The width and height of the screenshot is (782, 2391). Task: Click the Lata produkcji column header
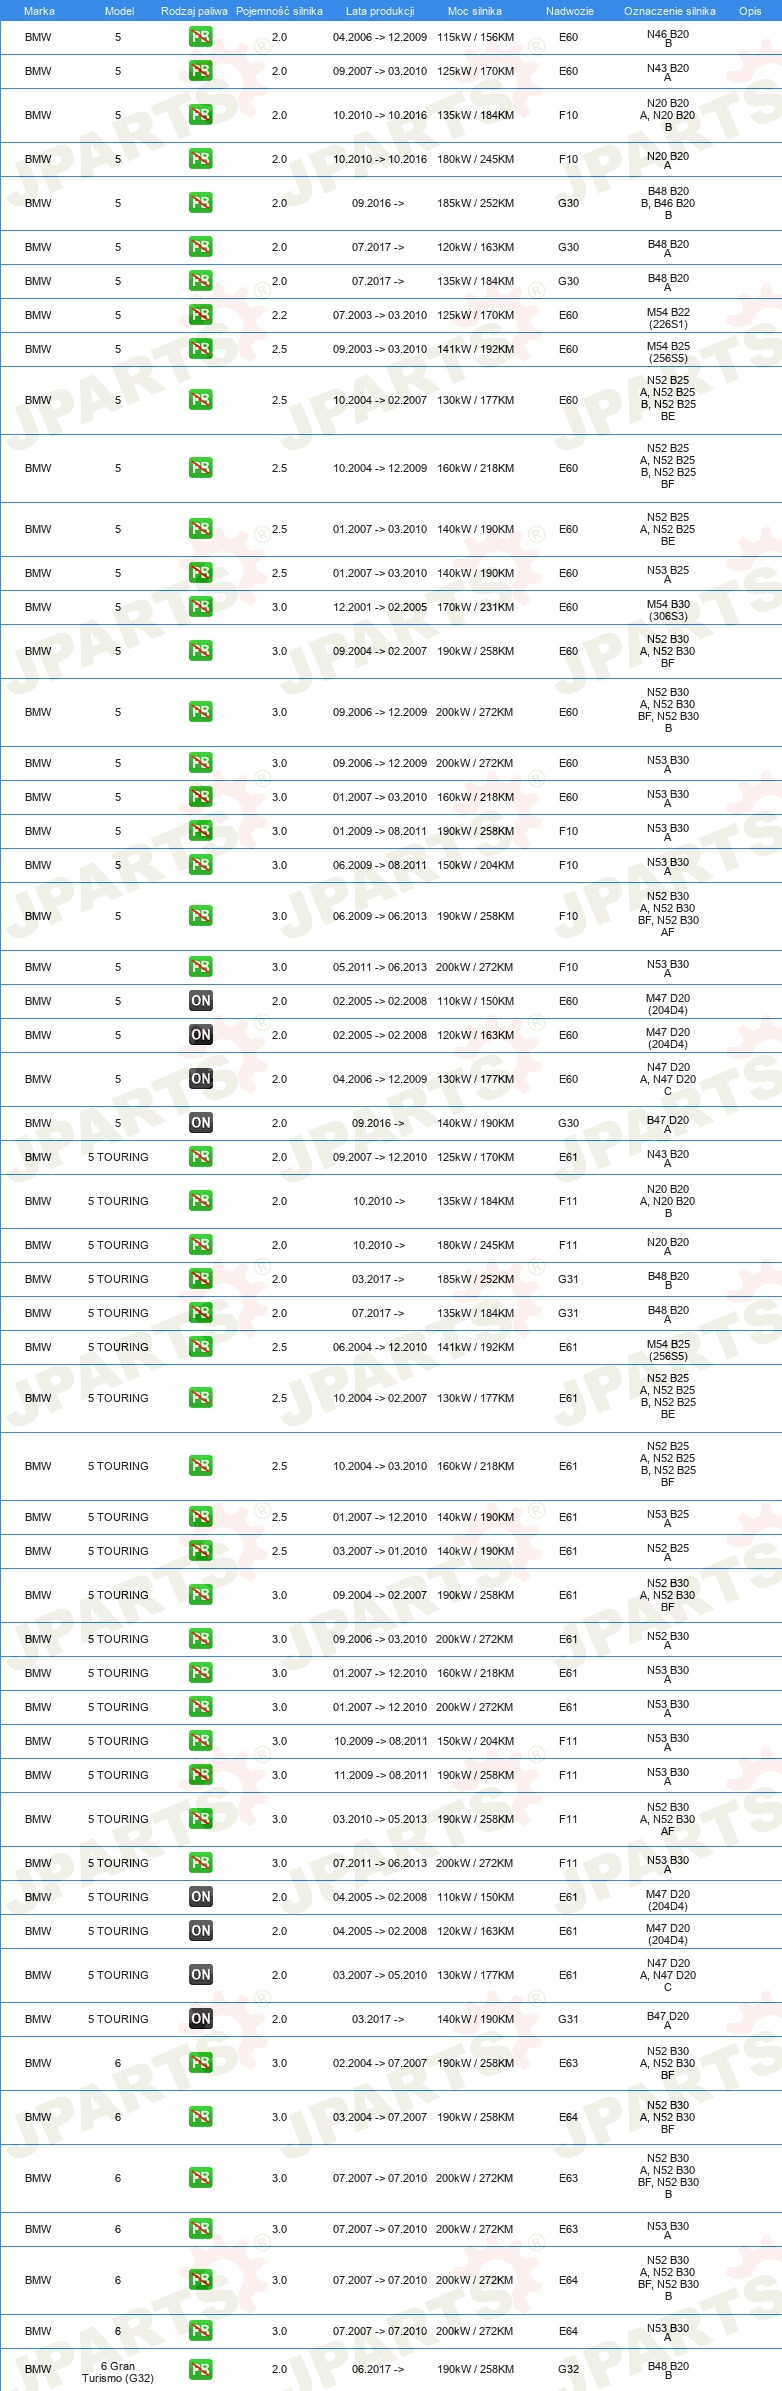380,11
